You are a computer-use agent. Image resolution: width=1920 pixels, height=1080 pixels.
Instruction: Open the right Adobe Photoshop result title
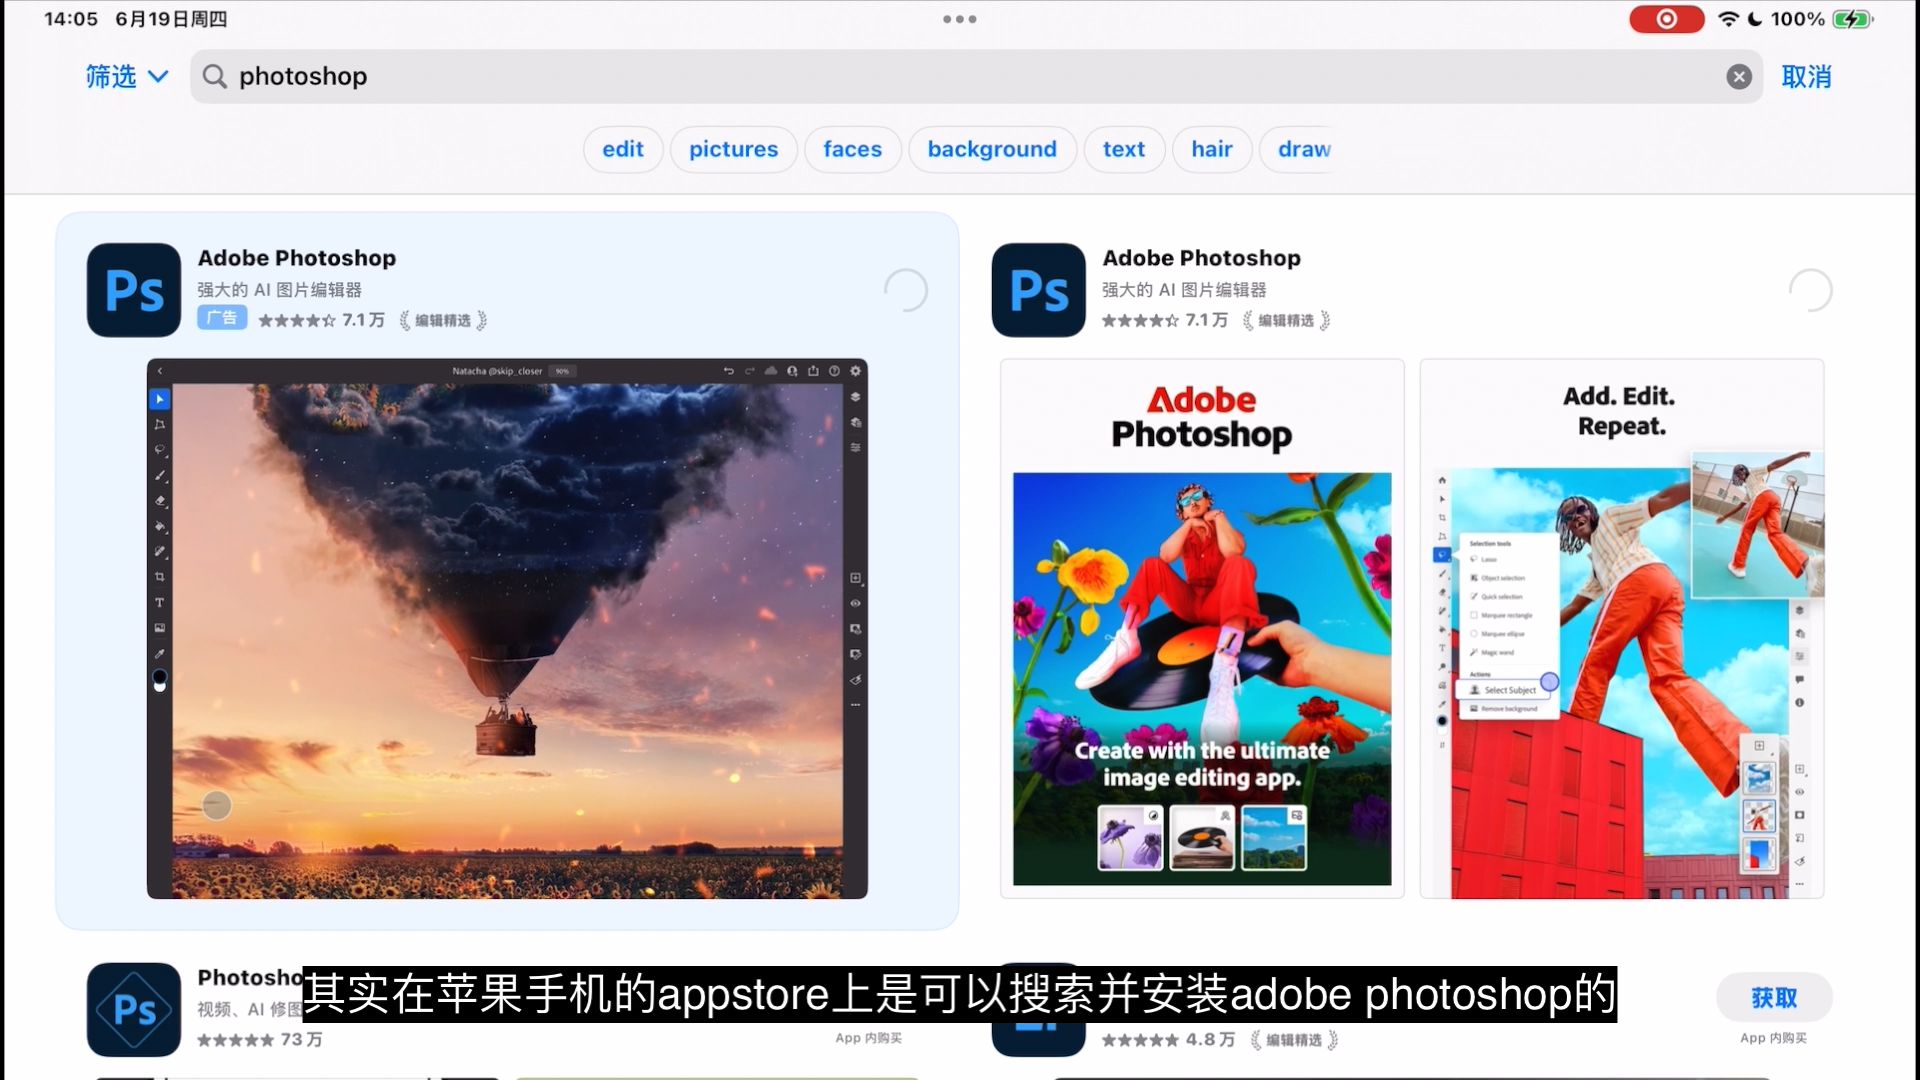1201,258
